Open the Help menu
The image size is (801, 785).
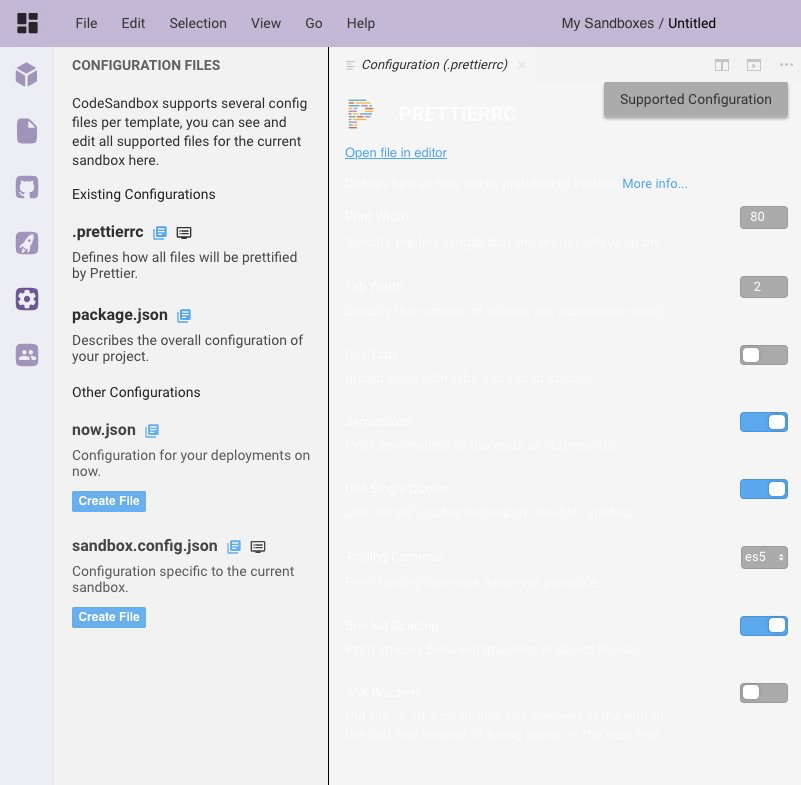coord(361,23)
